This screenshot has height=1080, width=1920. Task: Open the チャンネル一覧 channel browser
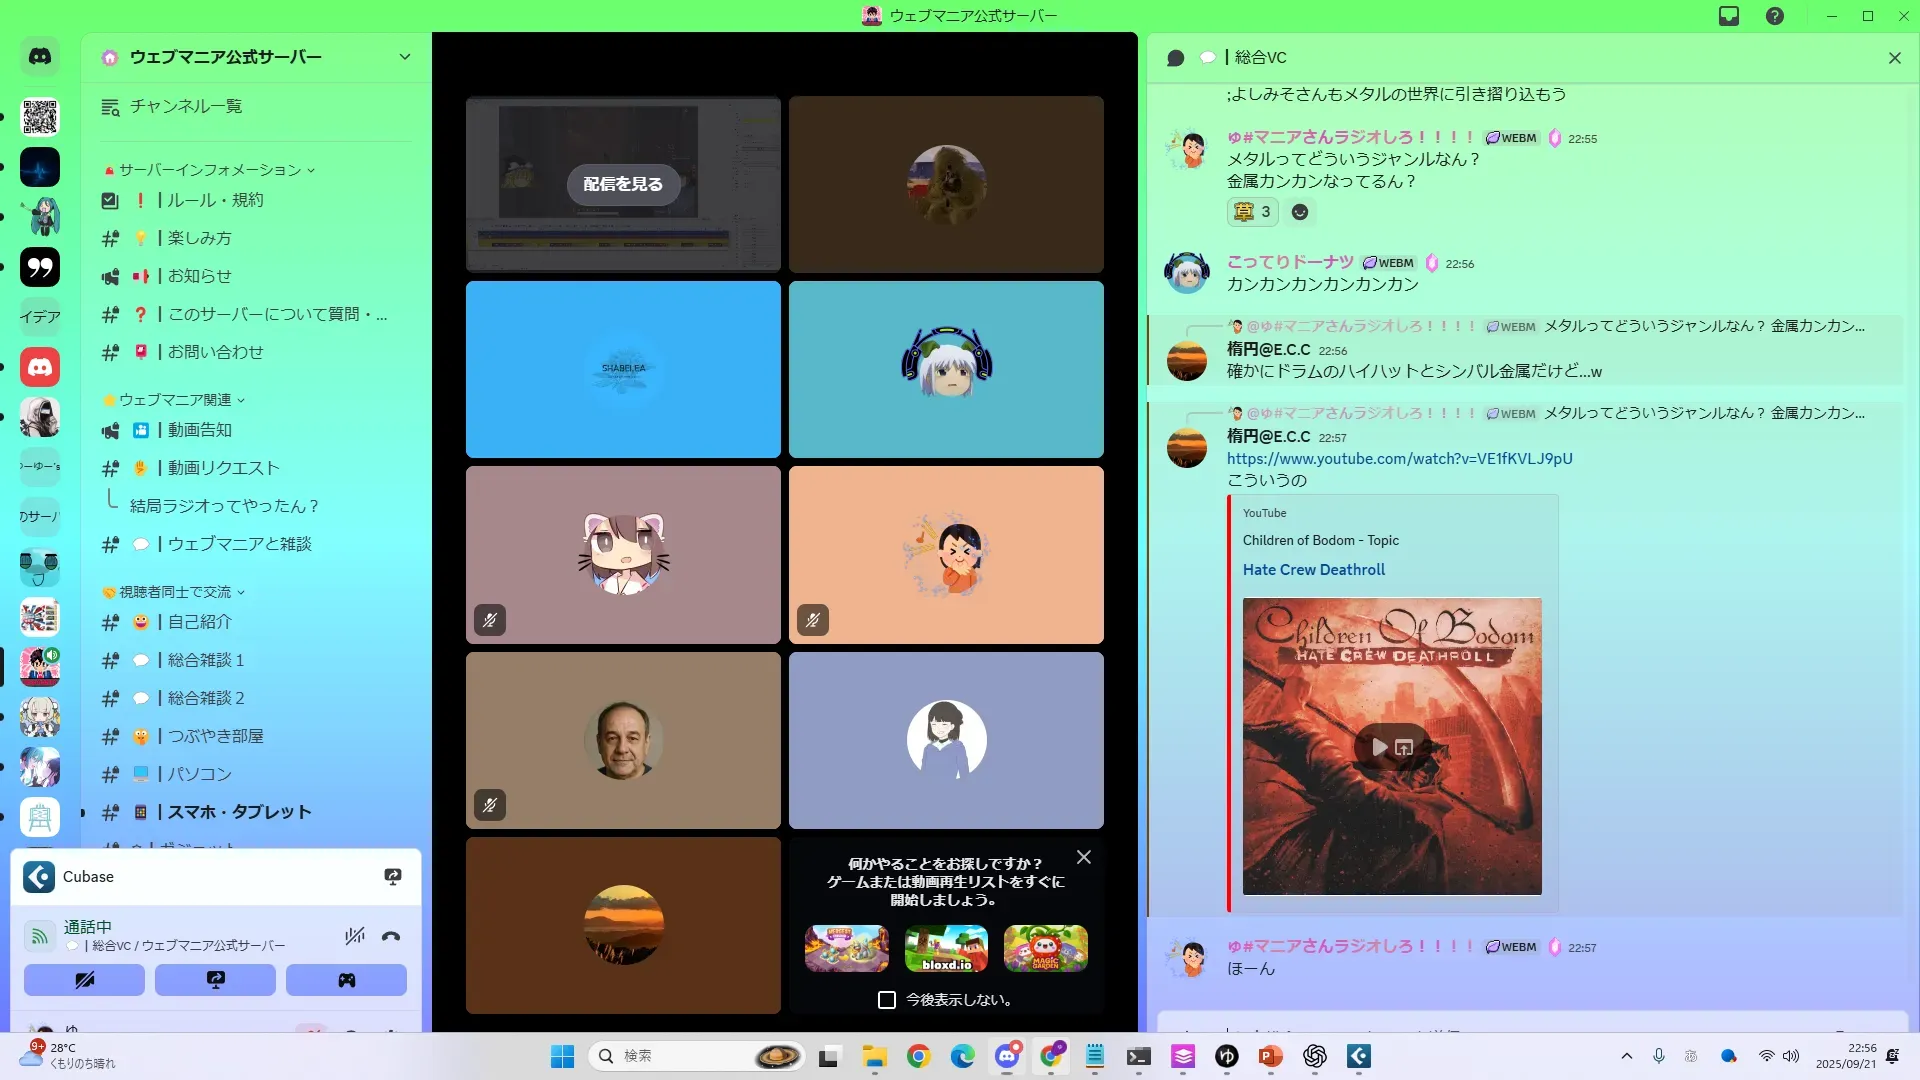[185, 106]
